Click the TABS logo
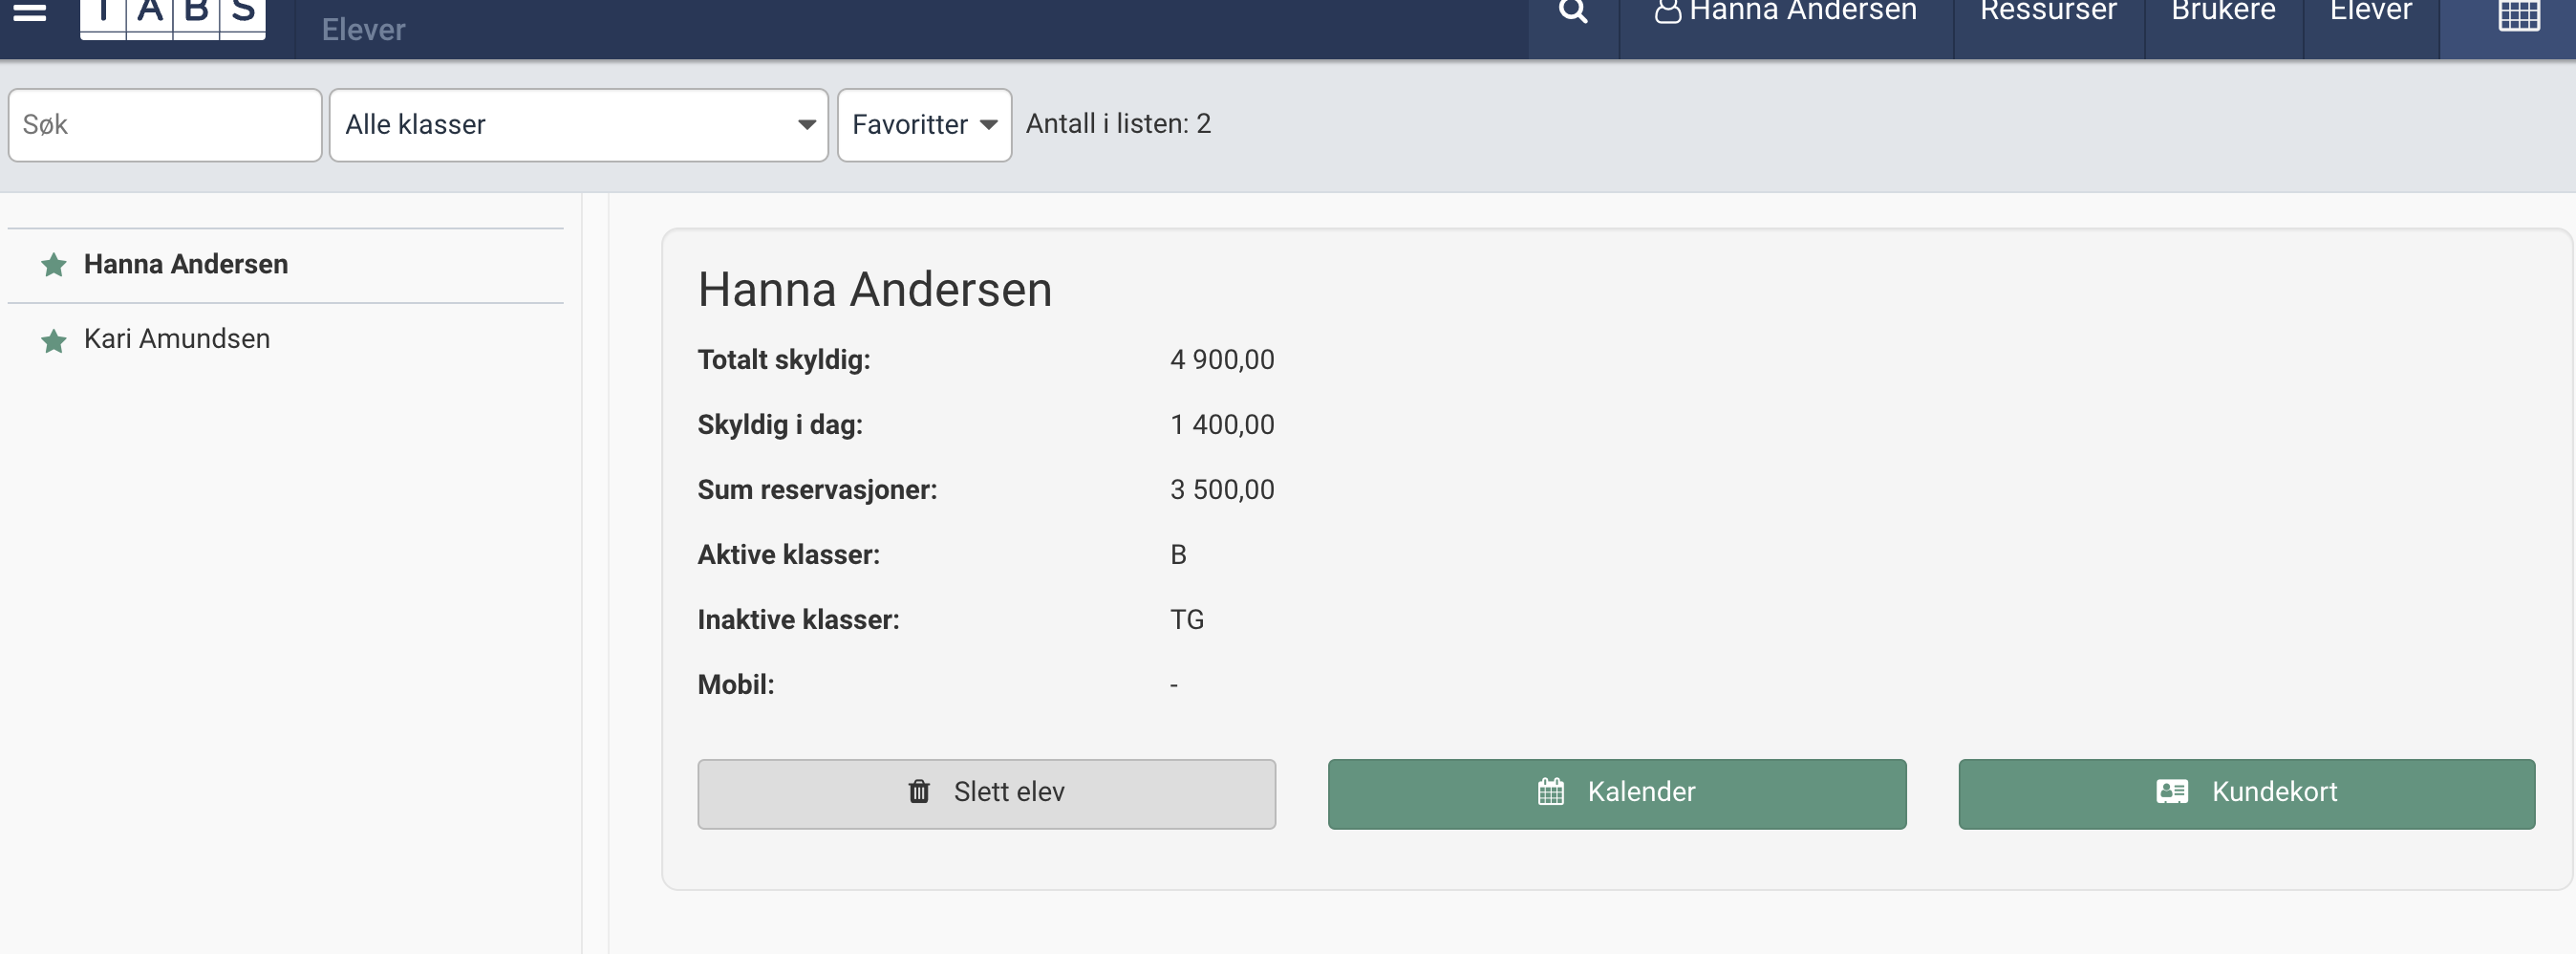The width and height of the screenshot is (2576, 954). (x=173, y=18)
